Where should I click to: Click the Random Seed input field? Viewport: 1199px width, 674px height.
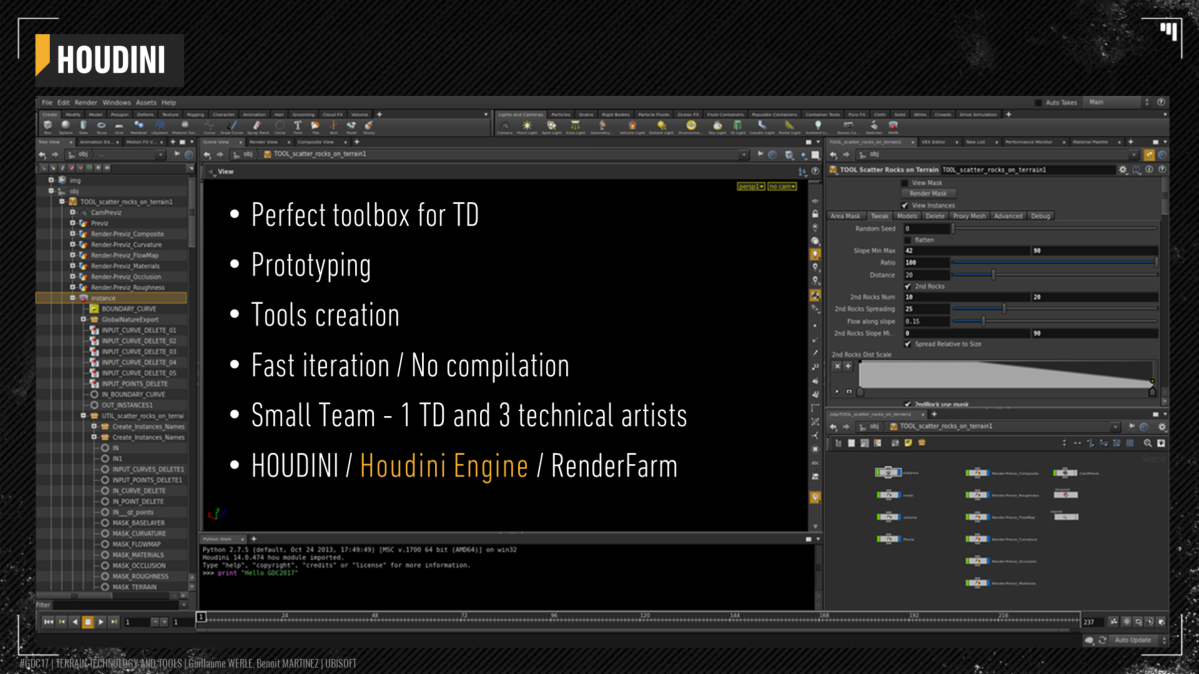click(x=926, y=229)
